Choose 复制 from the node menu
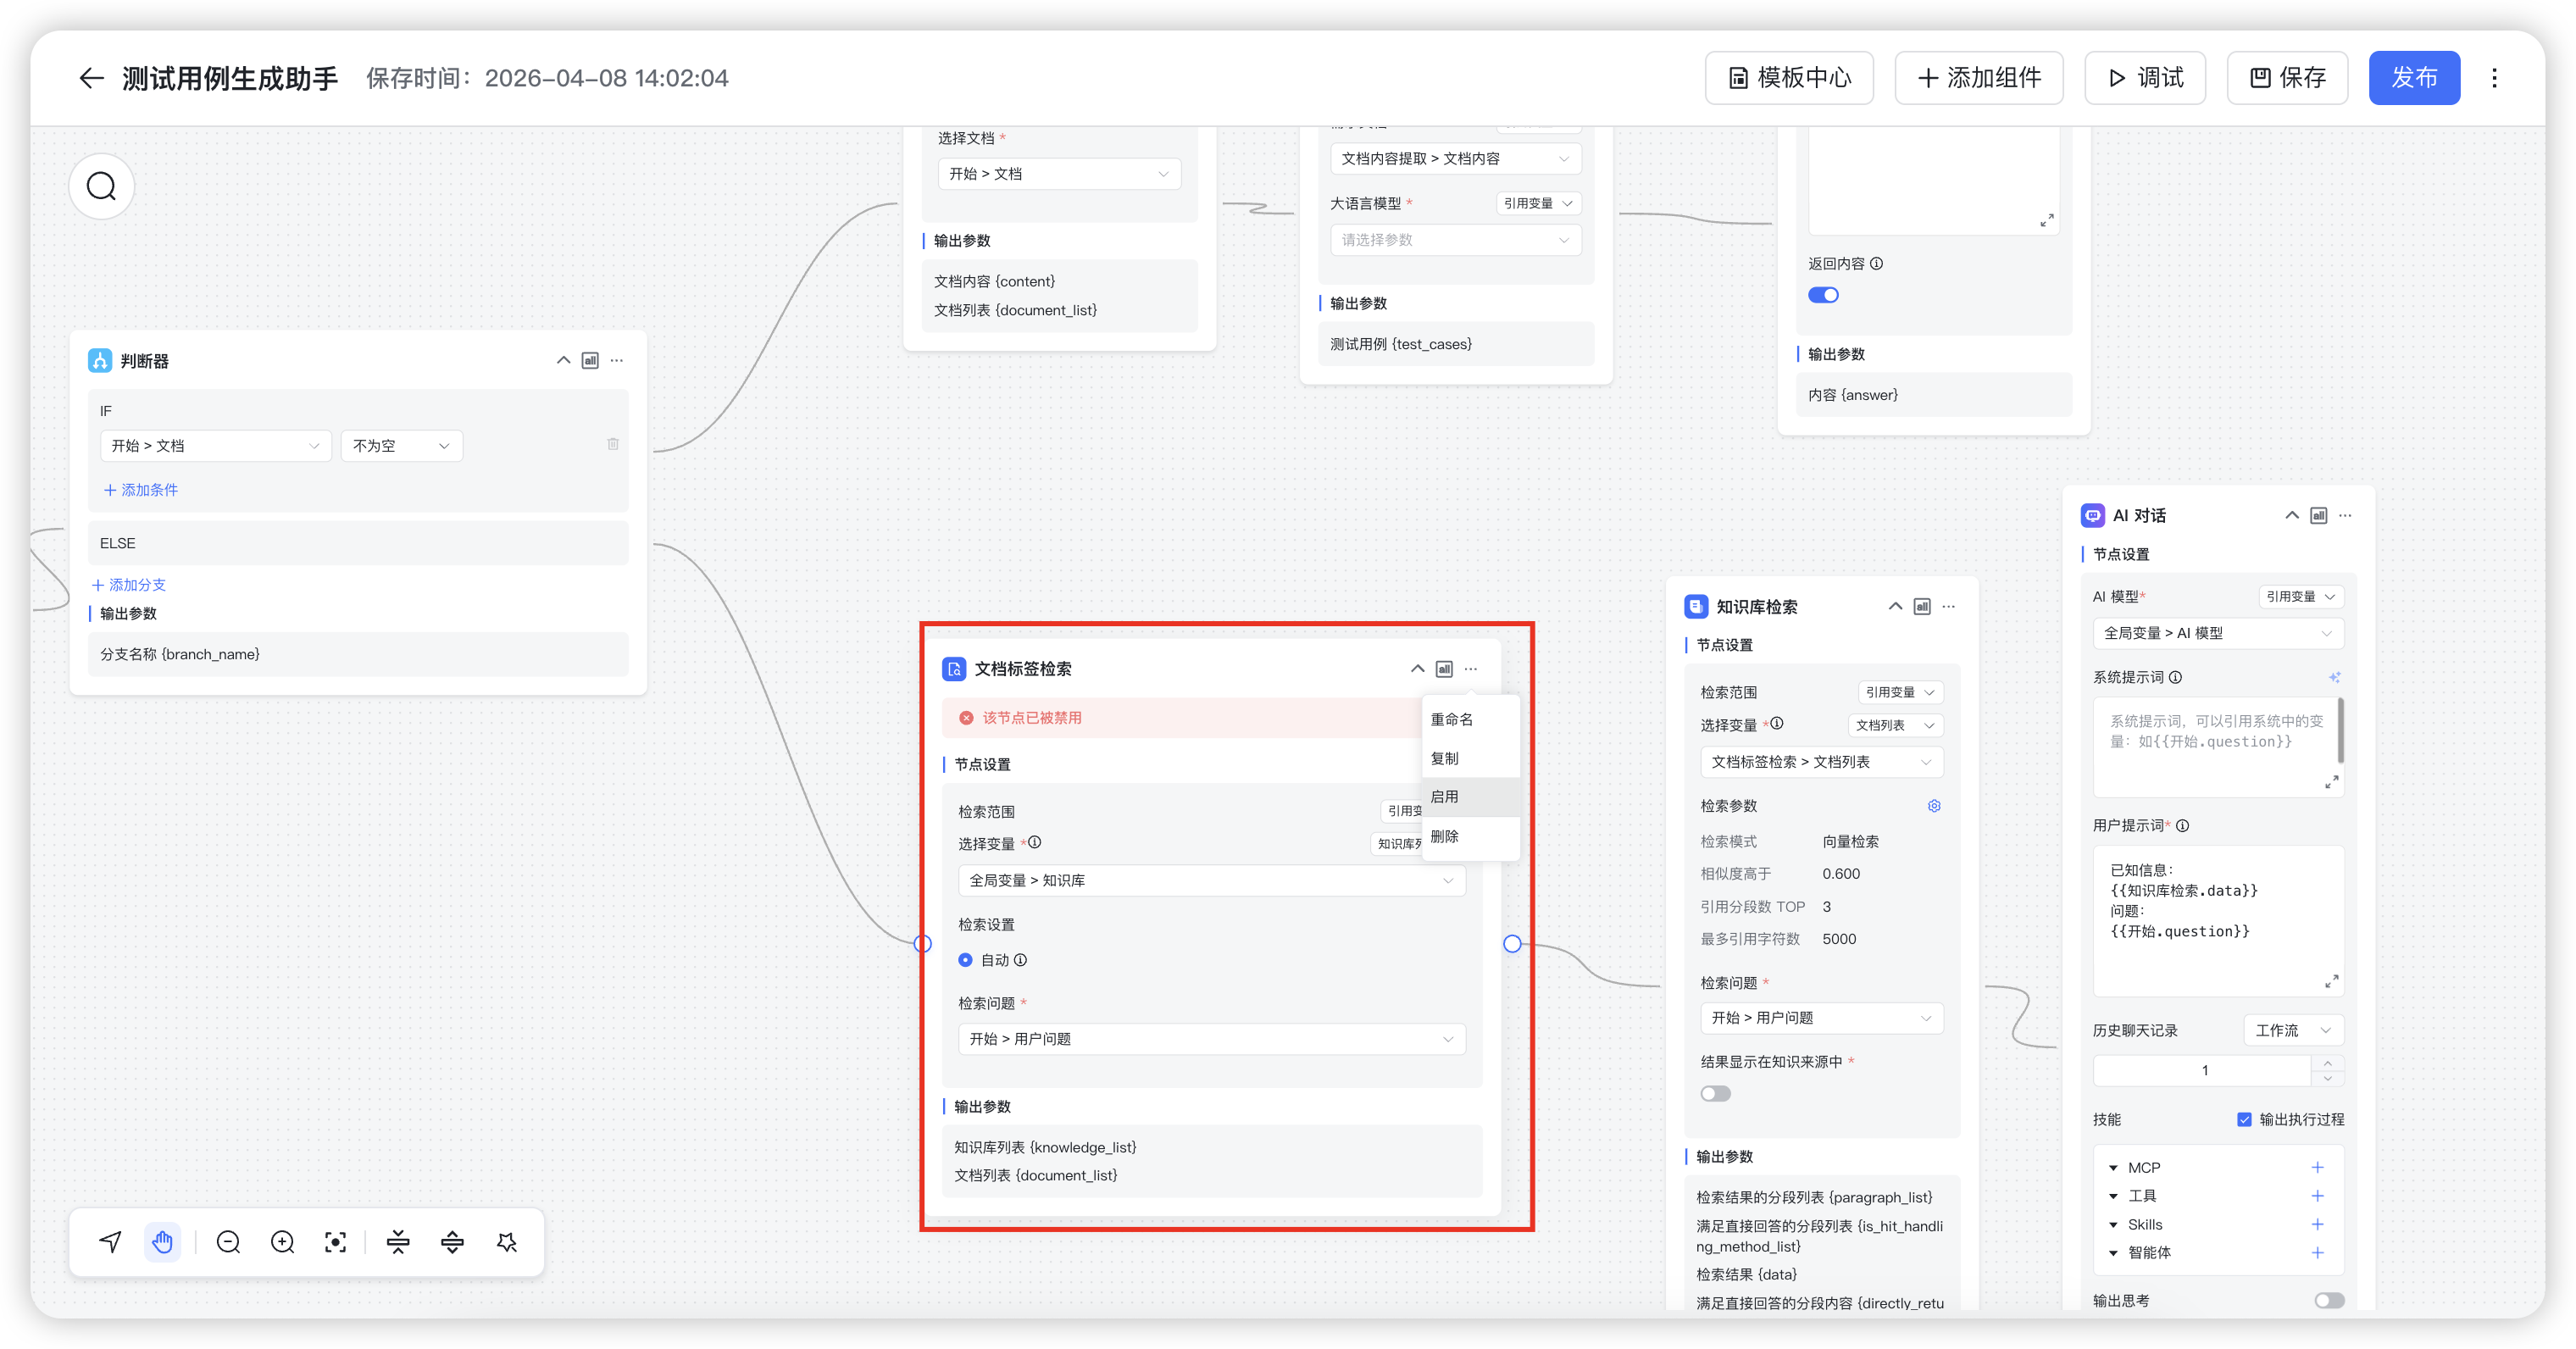 pos(1470,758)
